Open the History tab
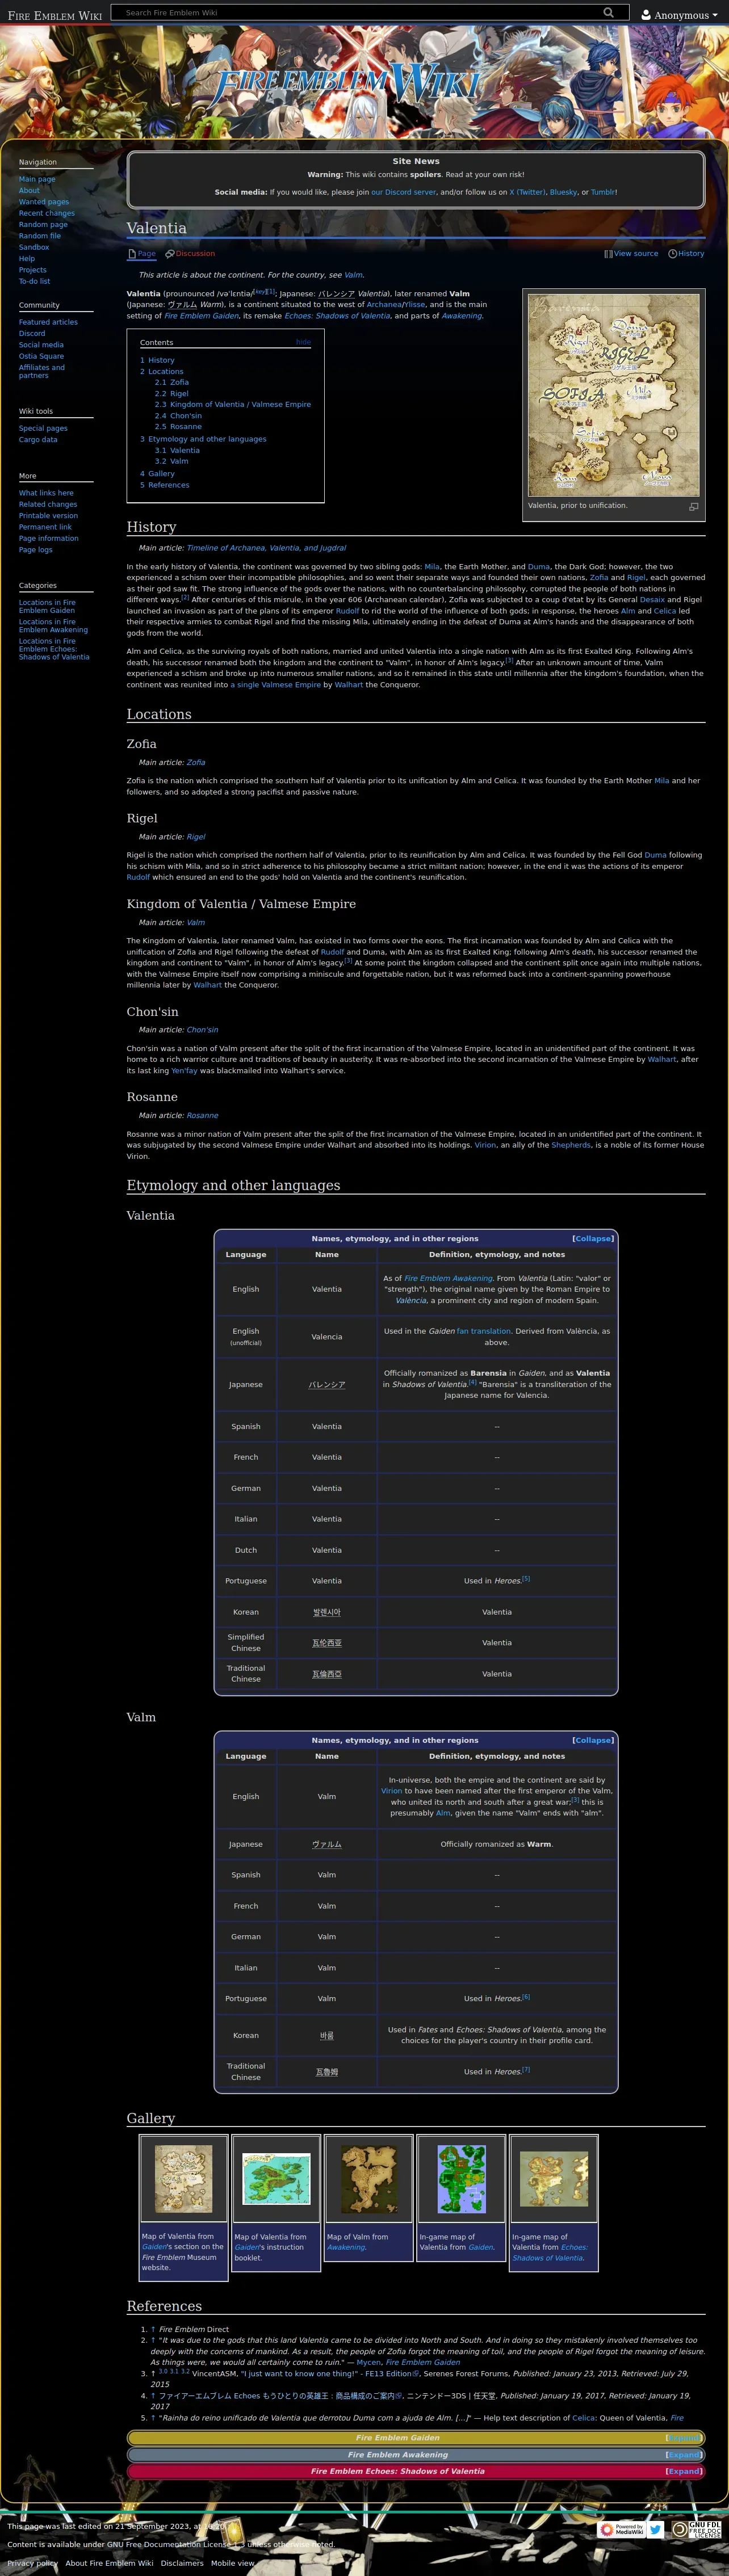This screenshot has width=729, height=2576. pos(691,254)
